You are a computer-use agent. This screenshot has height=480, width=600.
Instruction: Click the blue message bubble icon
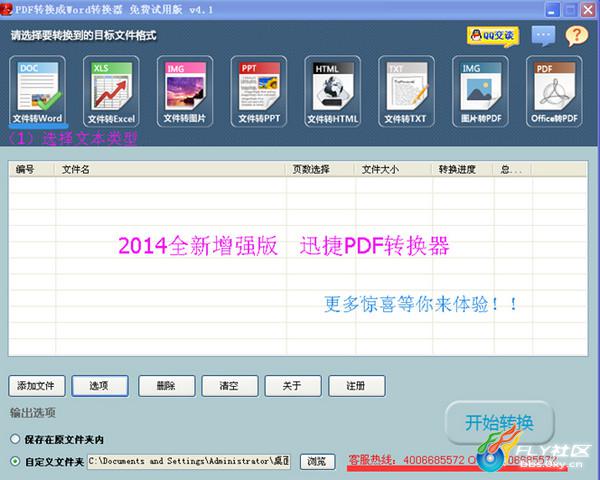tap(543, 36)
